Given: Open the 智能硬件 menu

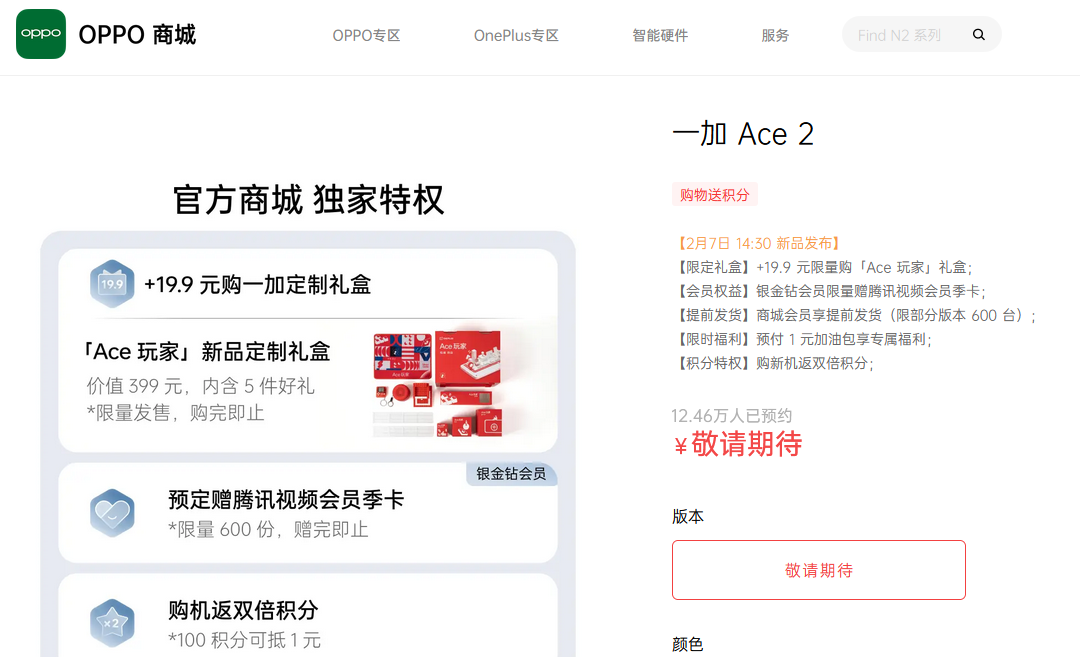Looking at the screenshot, I should (x=660, y=35).
